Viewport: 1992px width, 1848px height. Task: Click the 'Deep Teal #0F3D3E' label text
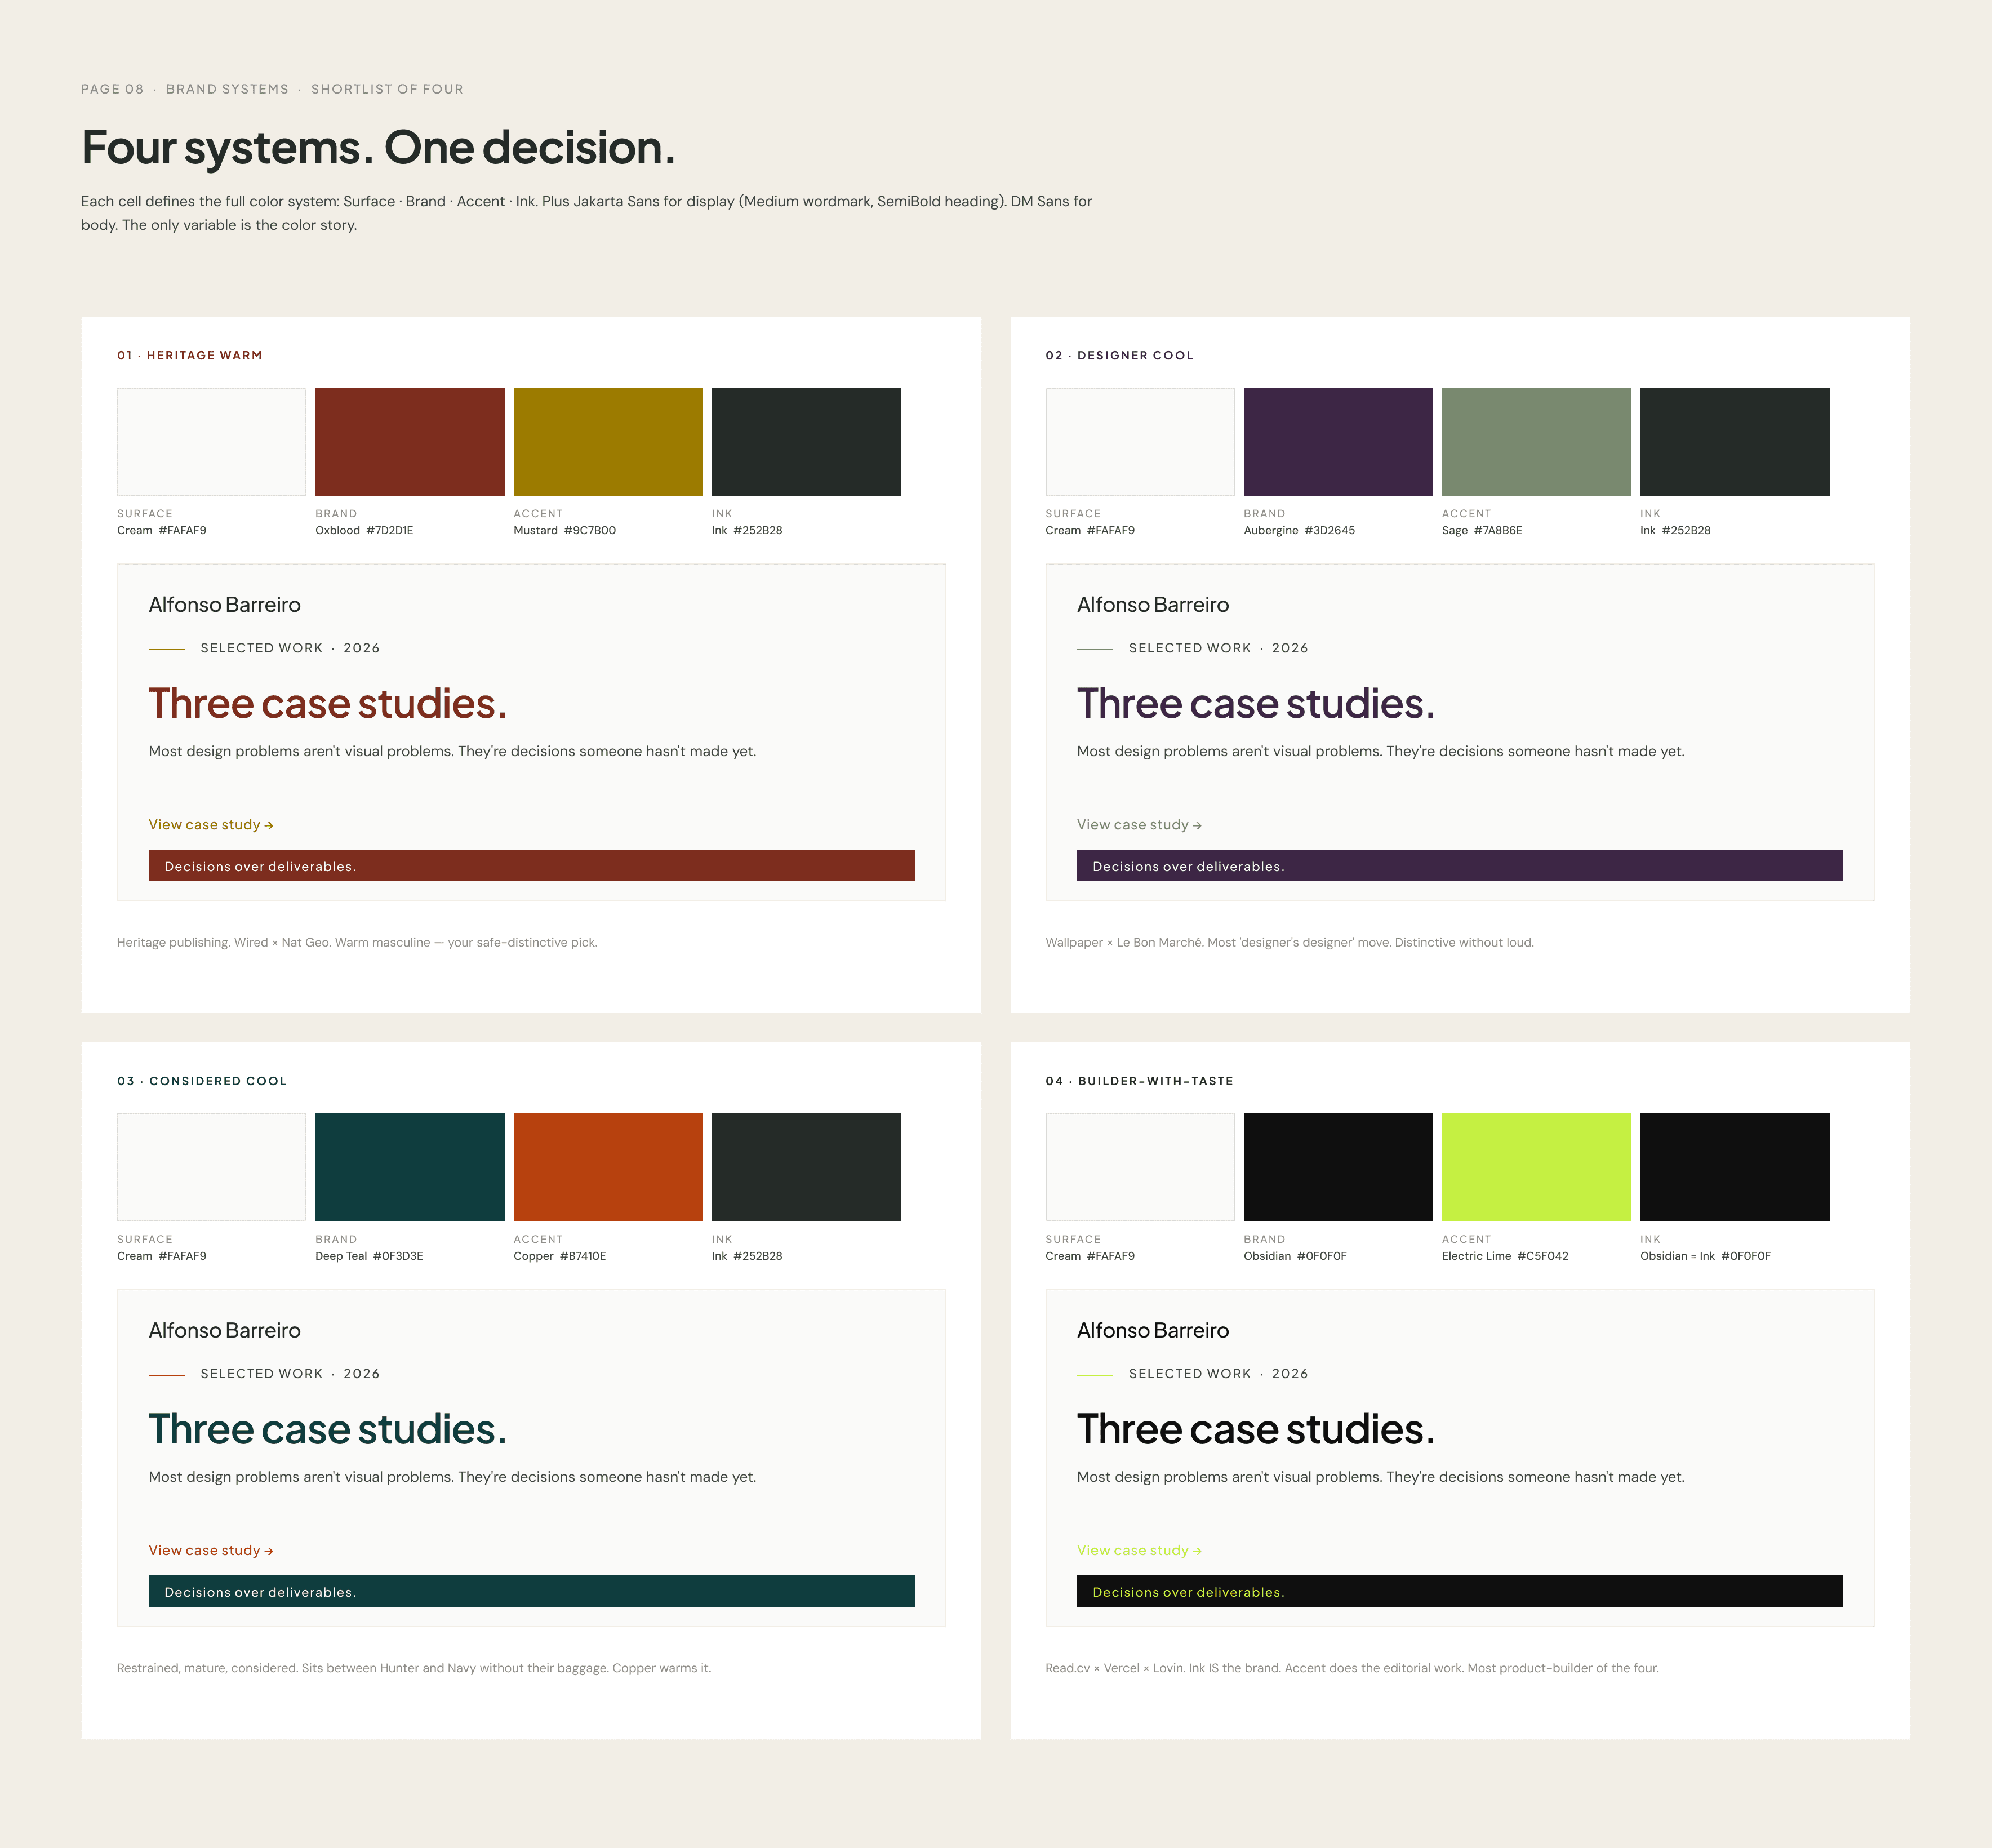pos(369,1256)
